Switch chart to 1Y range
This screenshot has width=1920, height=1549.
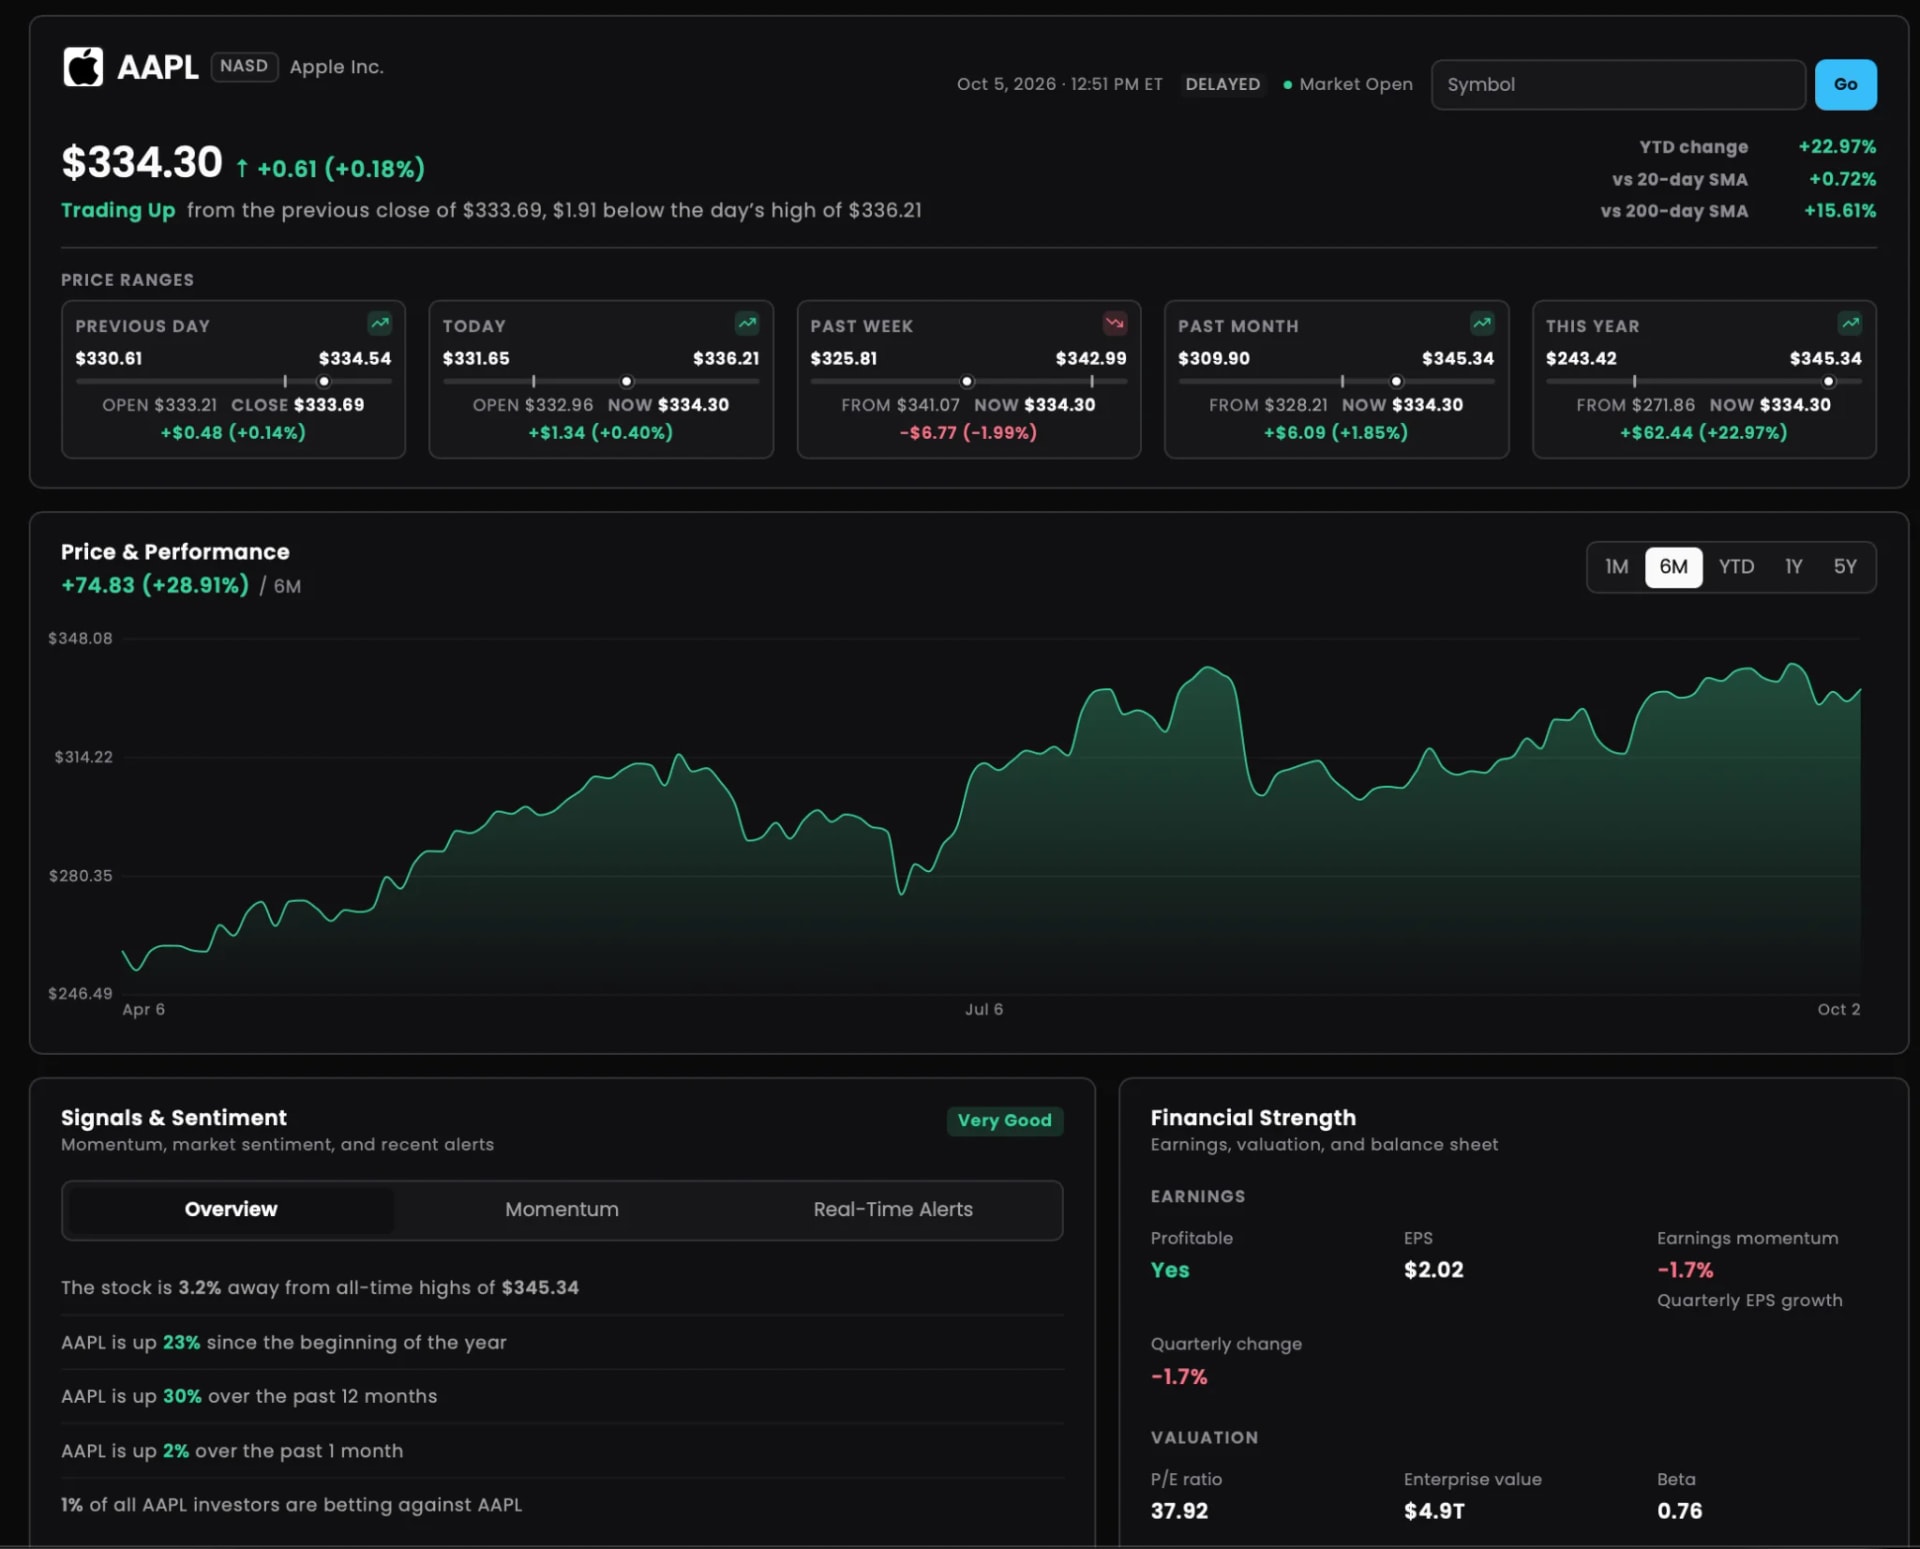coord(1793,567)
